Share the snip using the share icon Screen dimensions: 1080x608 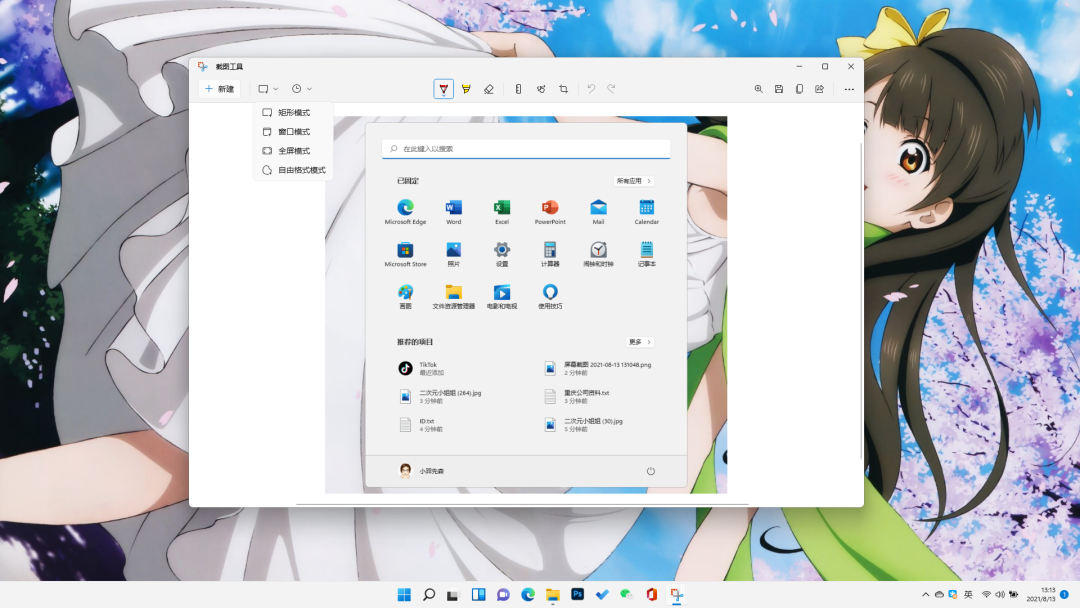click(819, 89)
